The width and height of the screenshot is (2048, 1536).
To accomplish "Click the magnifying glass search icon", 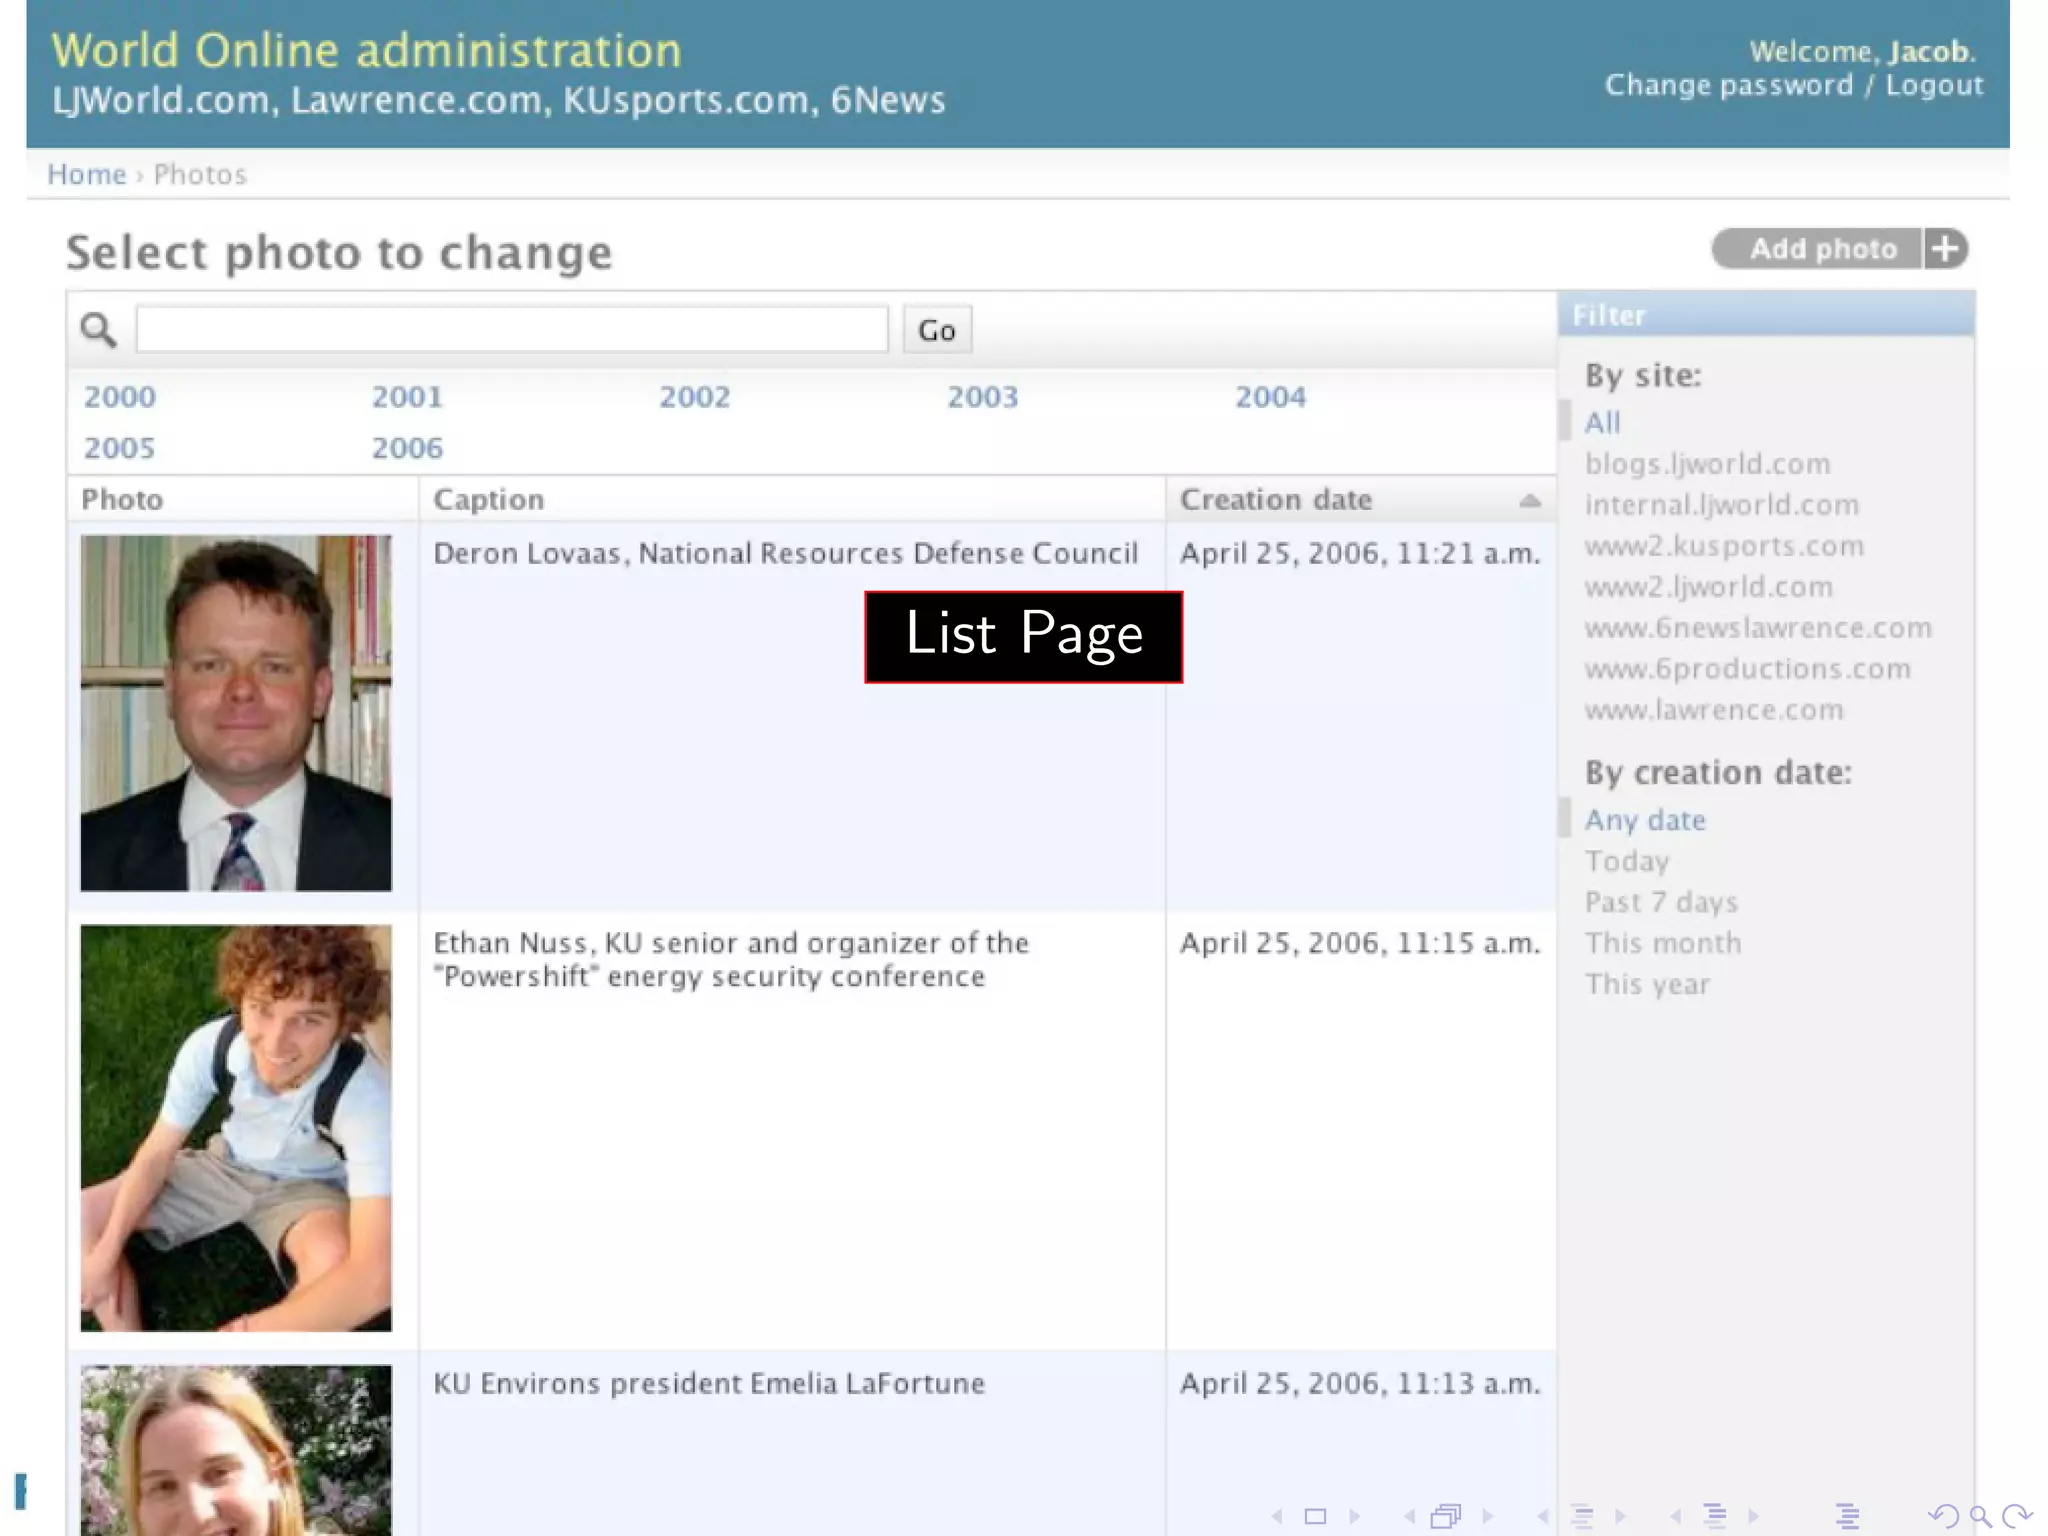I will pos(98,329).
